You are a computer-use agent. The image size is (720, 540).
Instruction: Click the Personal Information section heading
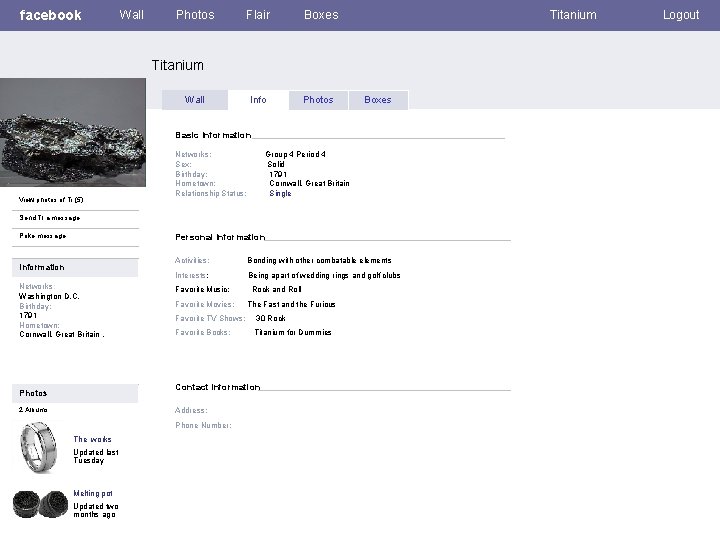(x=220, y=237)
